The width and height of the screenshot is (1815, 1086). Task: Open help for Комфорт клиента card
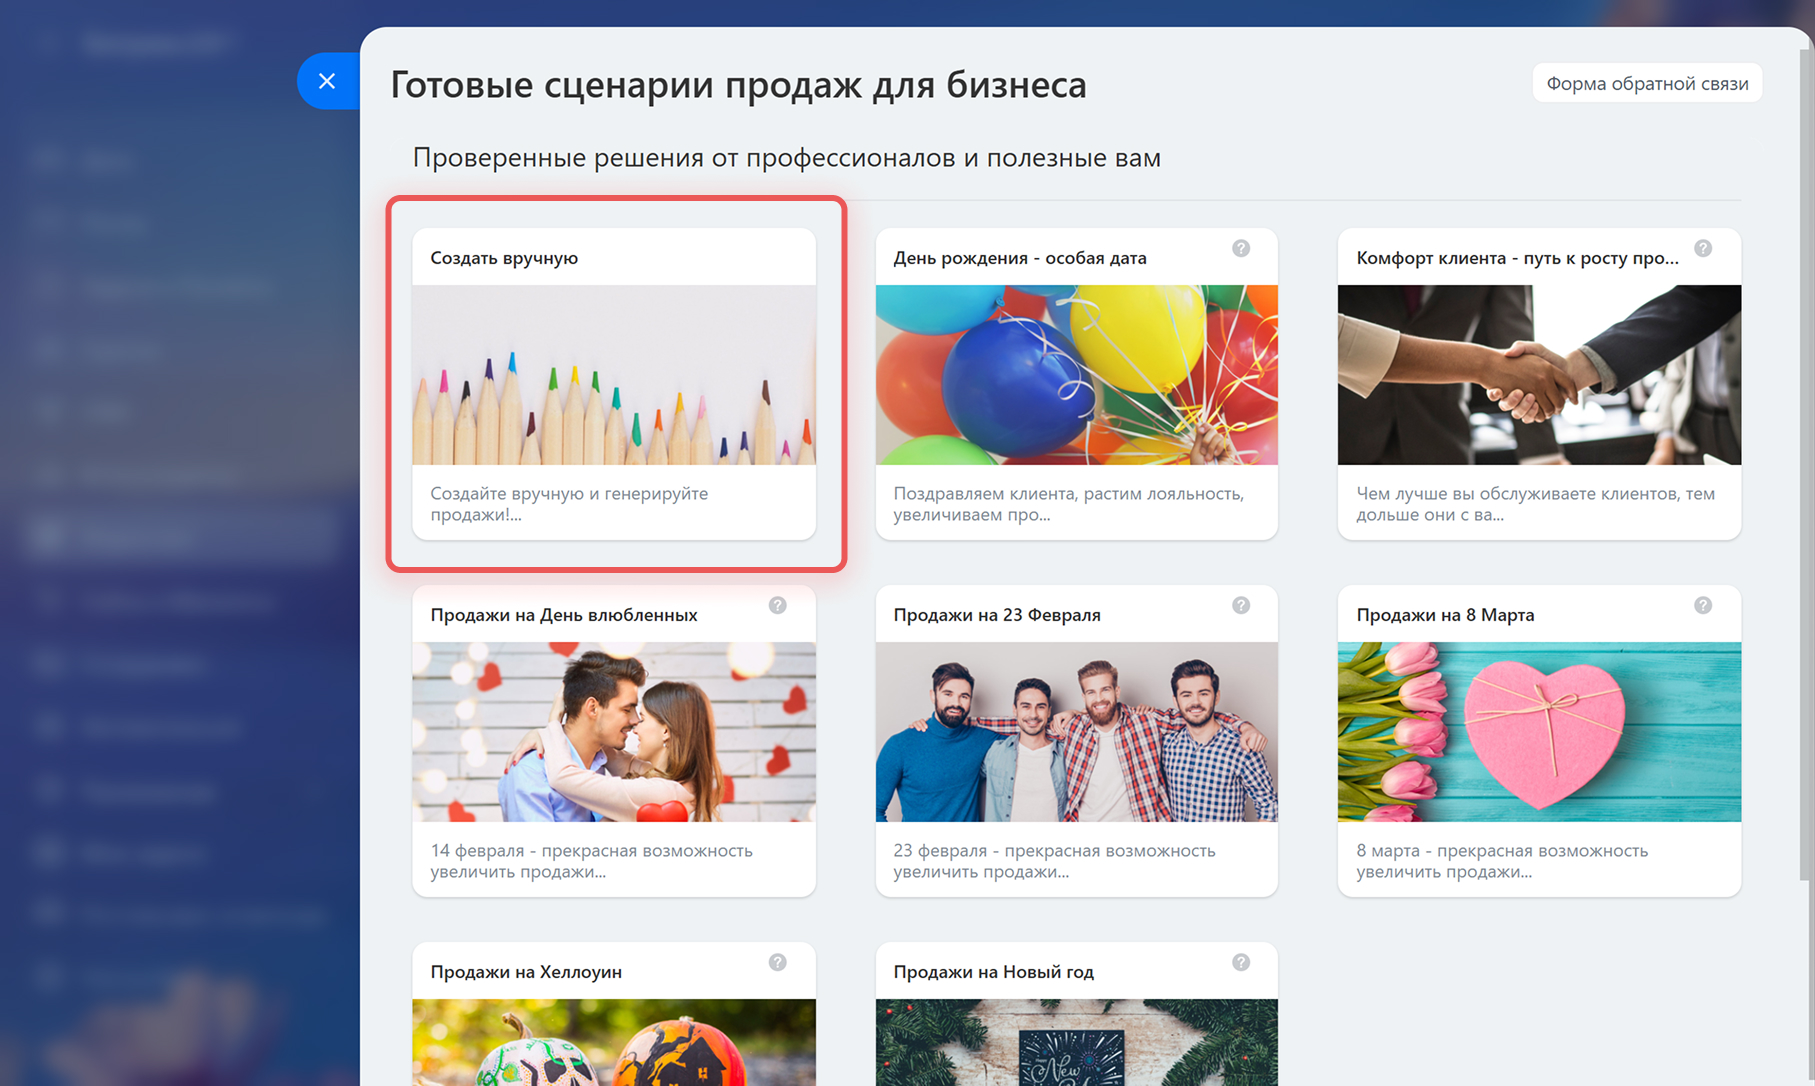point(1703,248)
